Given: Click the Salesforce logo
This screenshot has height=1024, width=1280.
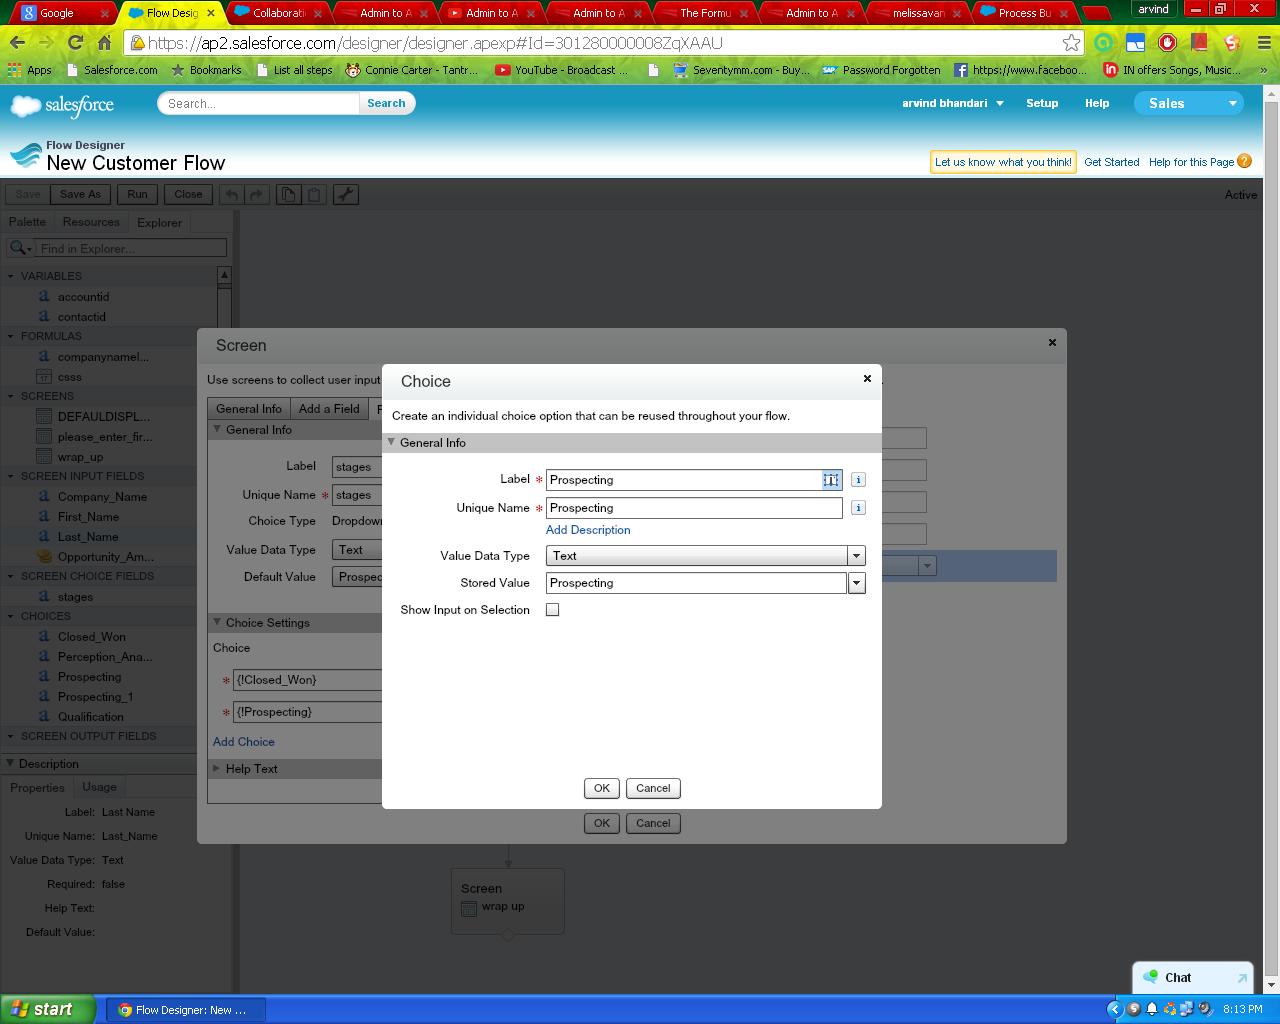Looking at the screenshot, I should (x=62, y=105).
